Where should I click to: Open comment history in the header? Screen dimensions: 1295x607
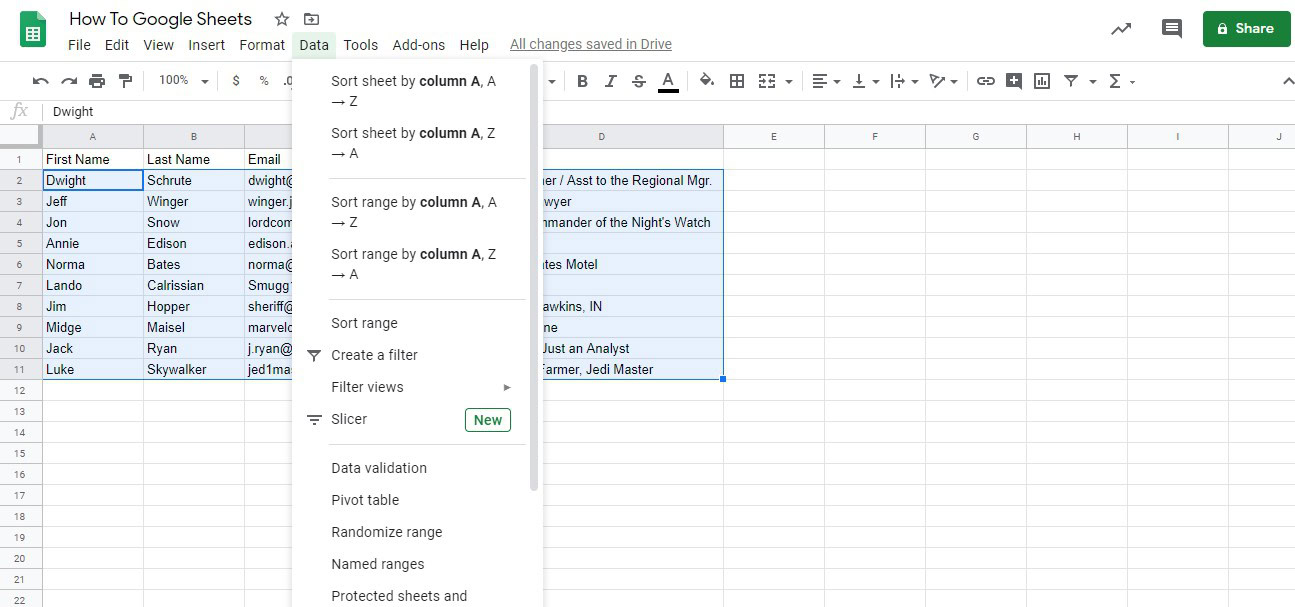pos(1171,29)
